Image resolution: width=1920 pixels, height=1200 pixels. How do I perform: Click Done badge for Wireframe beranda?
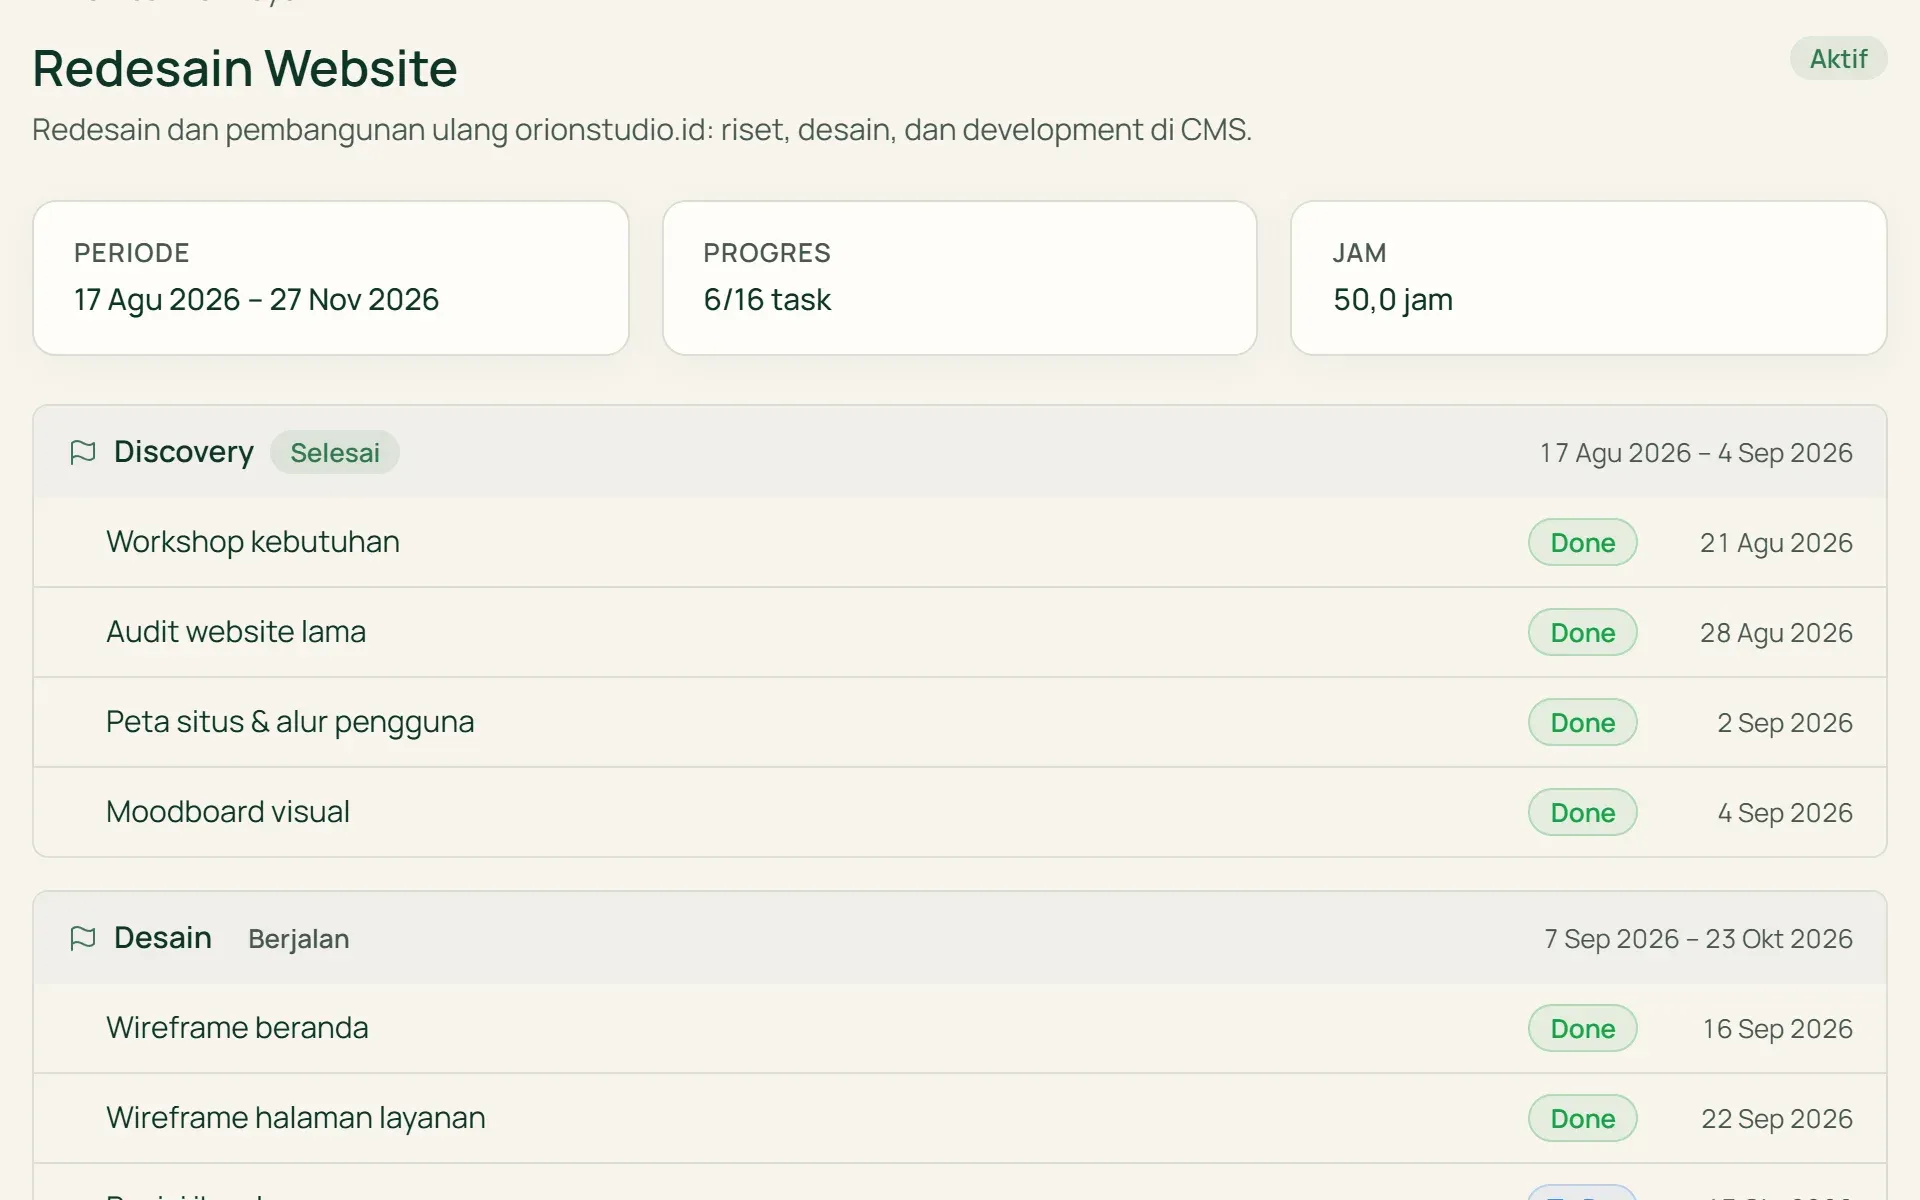pos(1582,1028)
